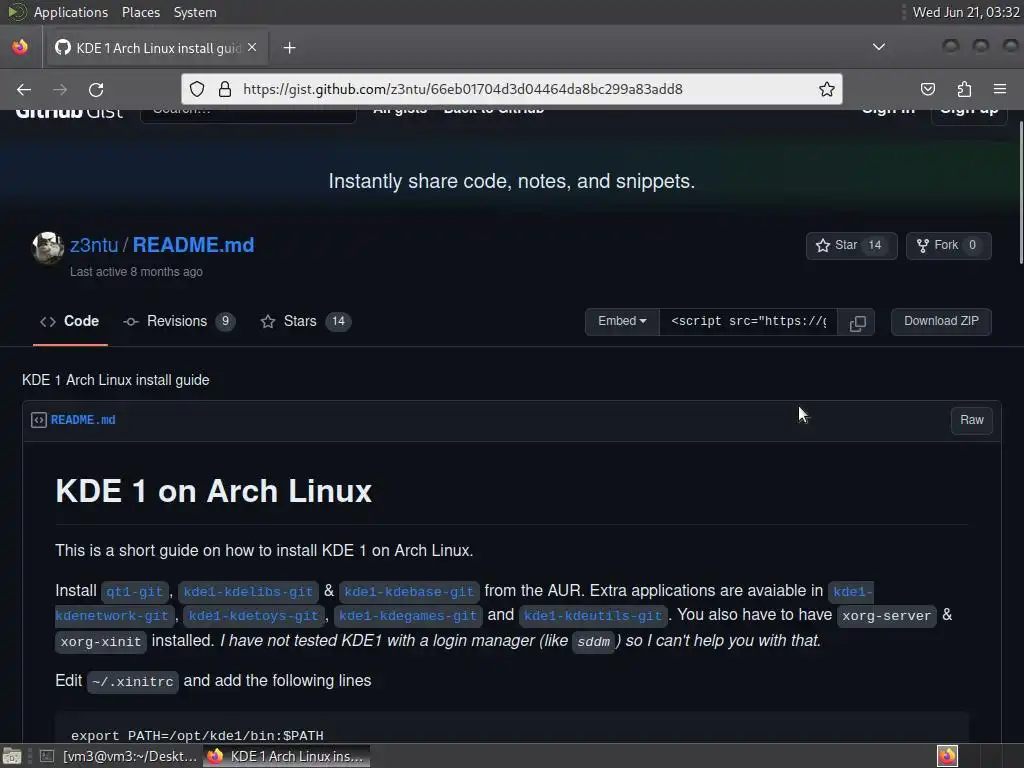Expand the Embed dropdown

point(622,321)
